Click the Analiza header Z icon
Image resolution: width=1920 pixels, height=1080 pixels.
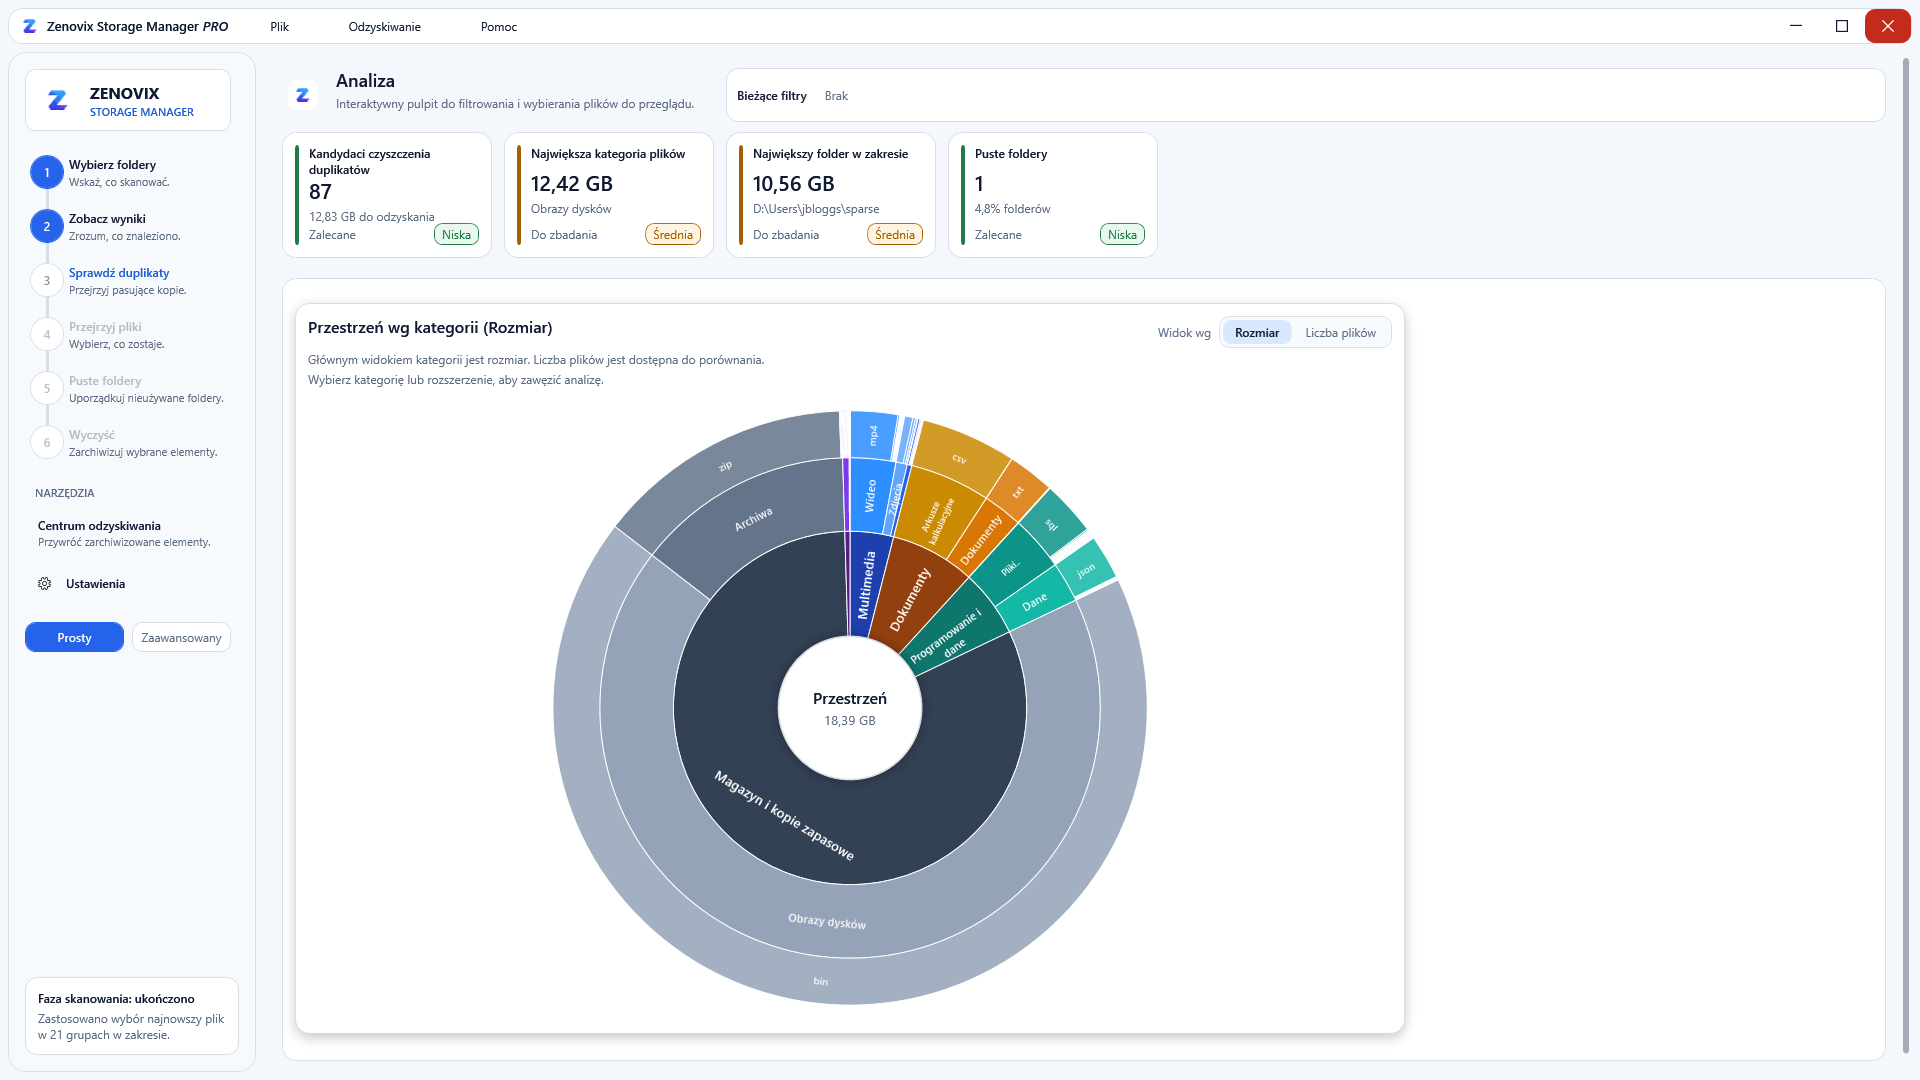(x=303, y=95)
